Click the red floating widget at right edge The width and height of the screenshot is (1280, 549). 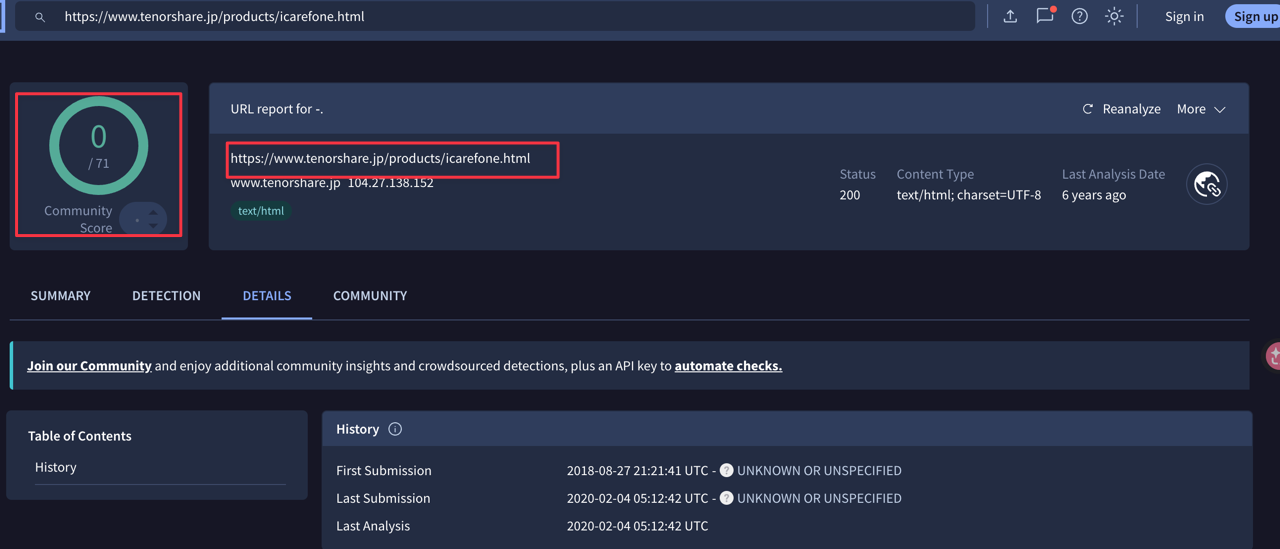click(x=1273, y=355)
